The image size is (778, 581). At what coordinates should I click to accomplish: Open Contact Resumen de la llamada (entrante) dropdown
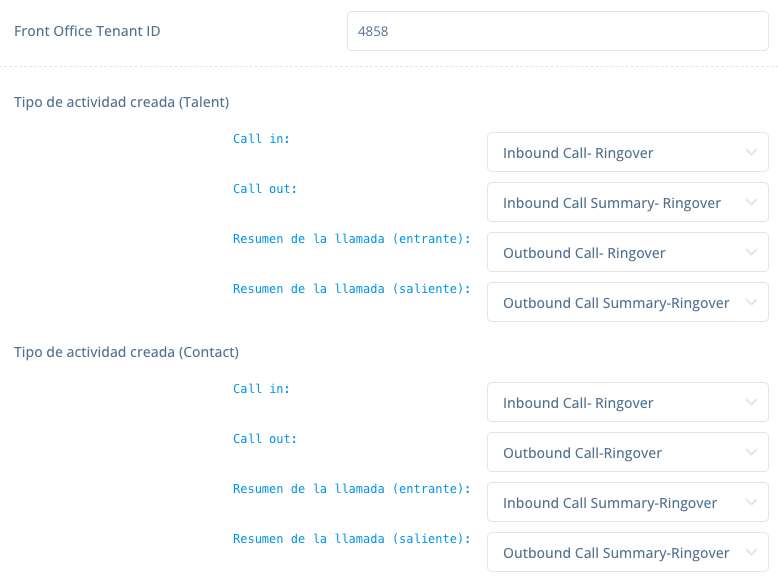(628, 503)
